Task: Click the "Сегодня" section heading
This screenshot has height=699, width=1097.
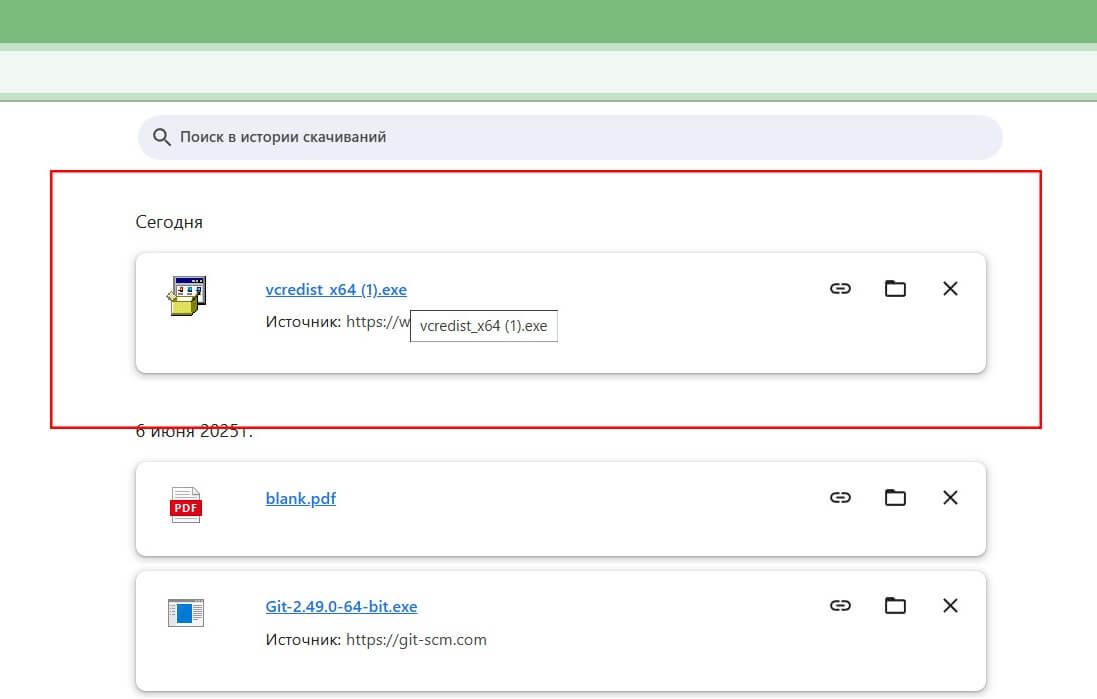Action: [x=169, y=222]
